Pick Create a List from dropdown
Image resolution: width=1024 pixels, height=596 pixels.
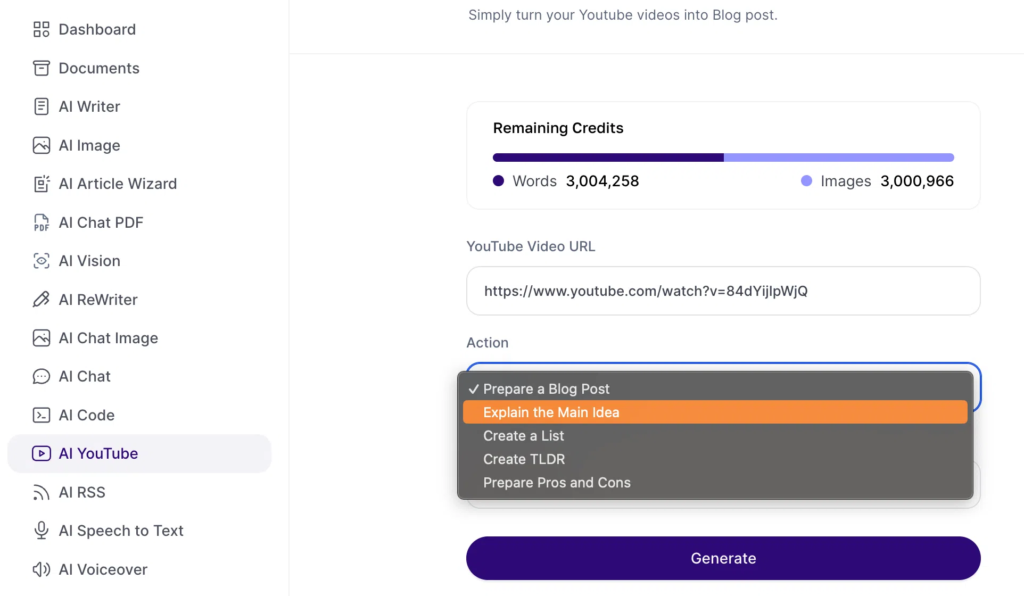[x=524, y=436]
